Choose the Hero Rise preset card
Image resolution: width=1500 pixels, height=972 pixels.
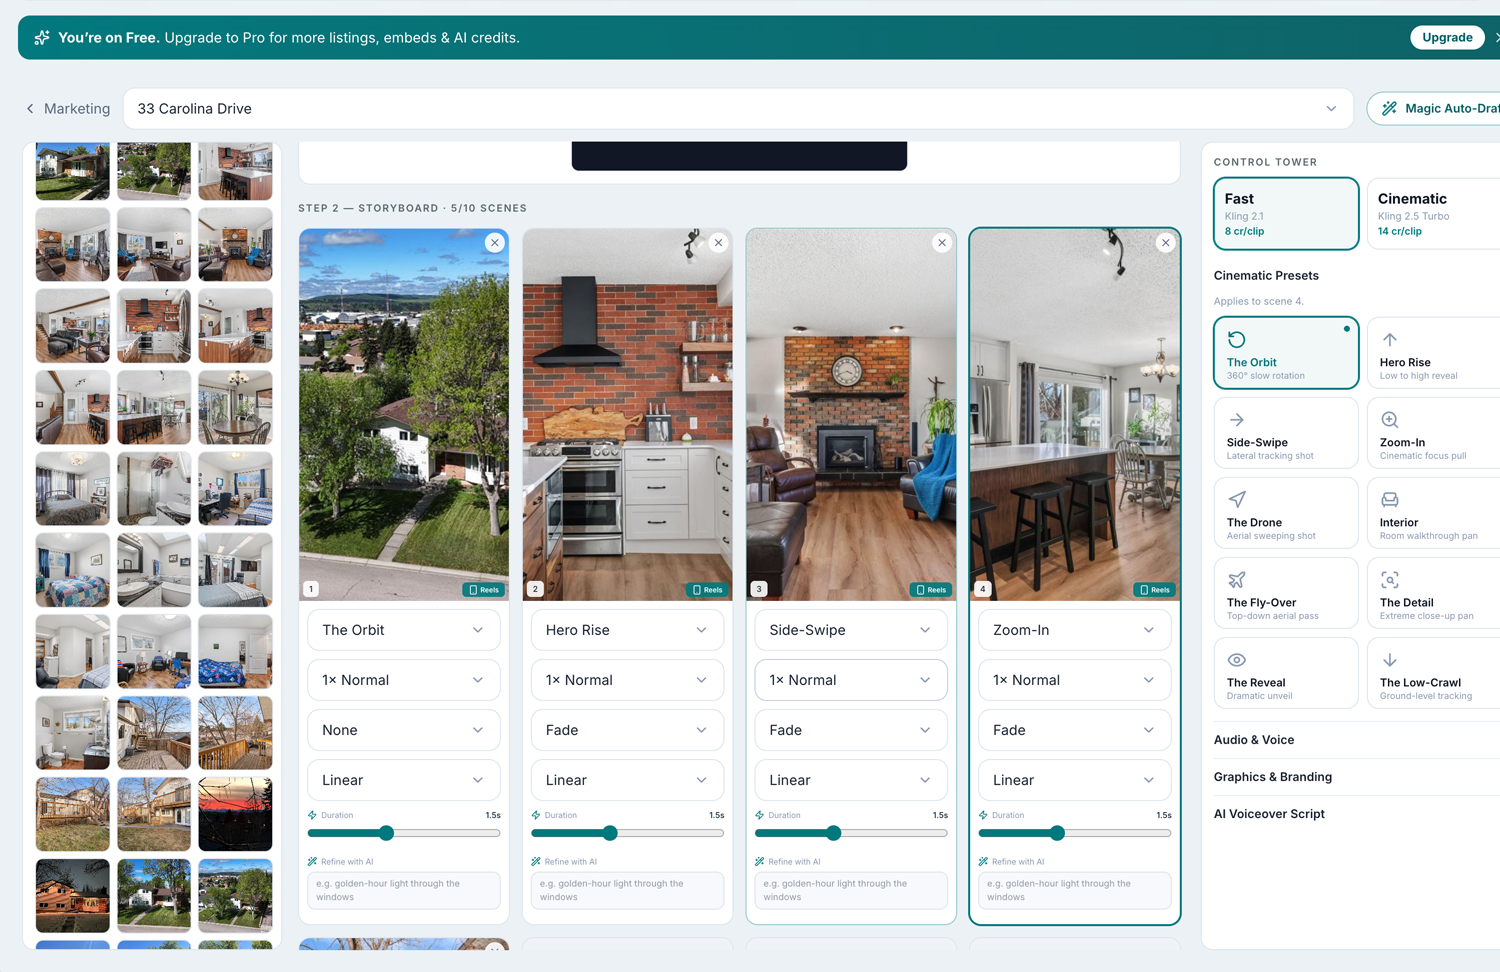(1436, 353)
